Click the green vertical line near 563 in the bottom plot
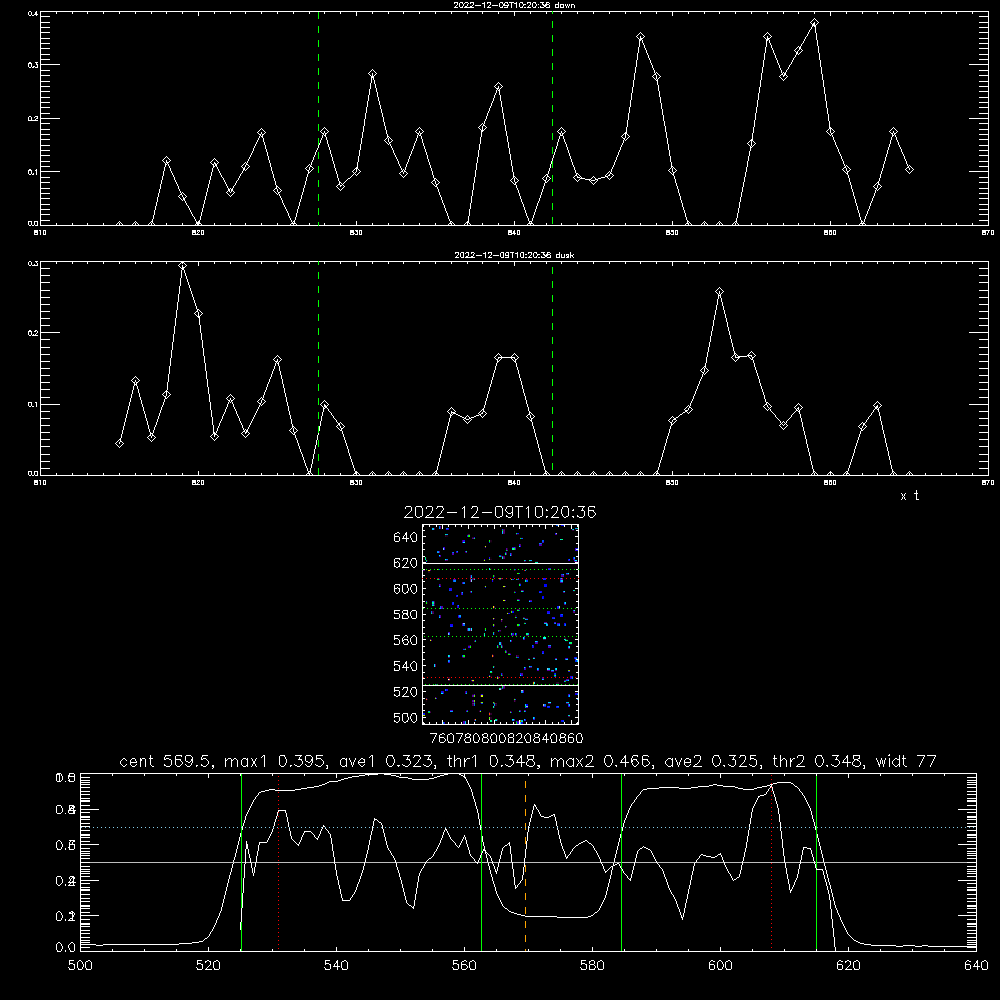1000x1000 pixels. tap(481, 861)
